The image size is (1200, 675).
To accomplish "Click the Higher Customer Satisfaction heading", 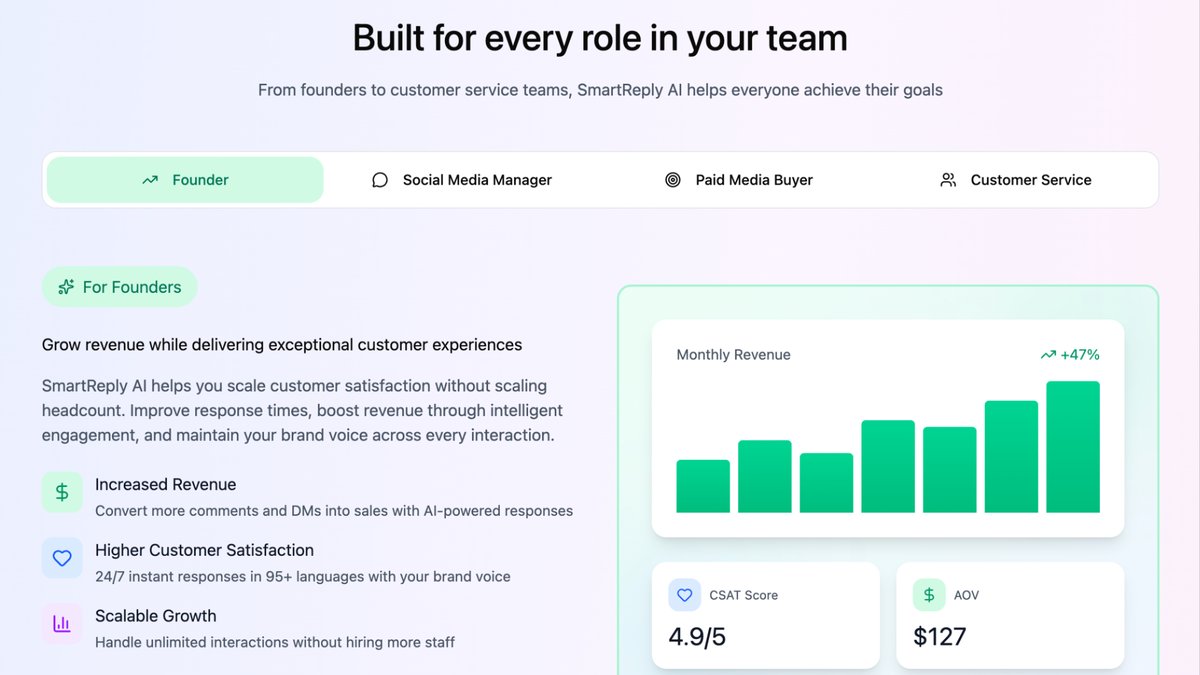I will tap(205, 550).
